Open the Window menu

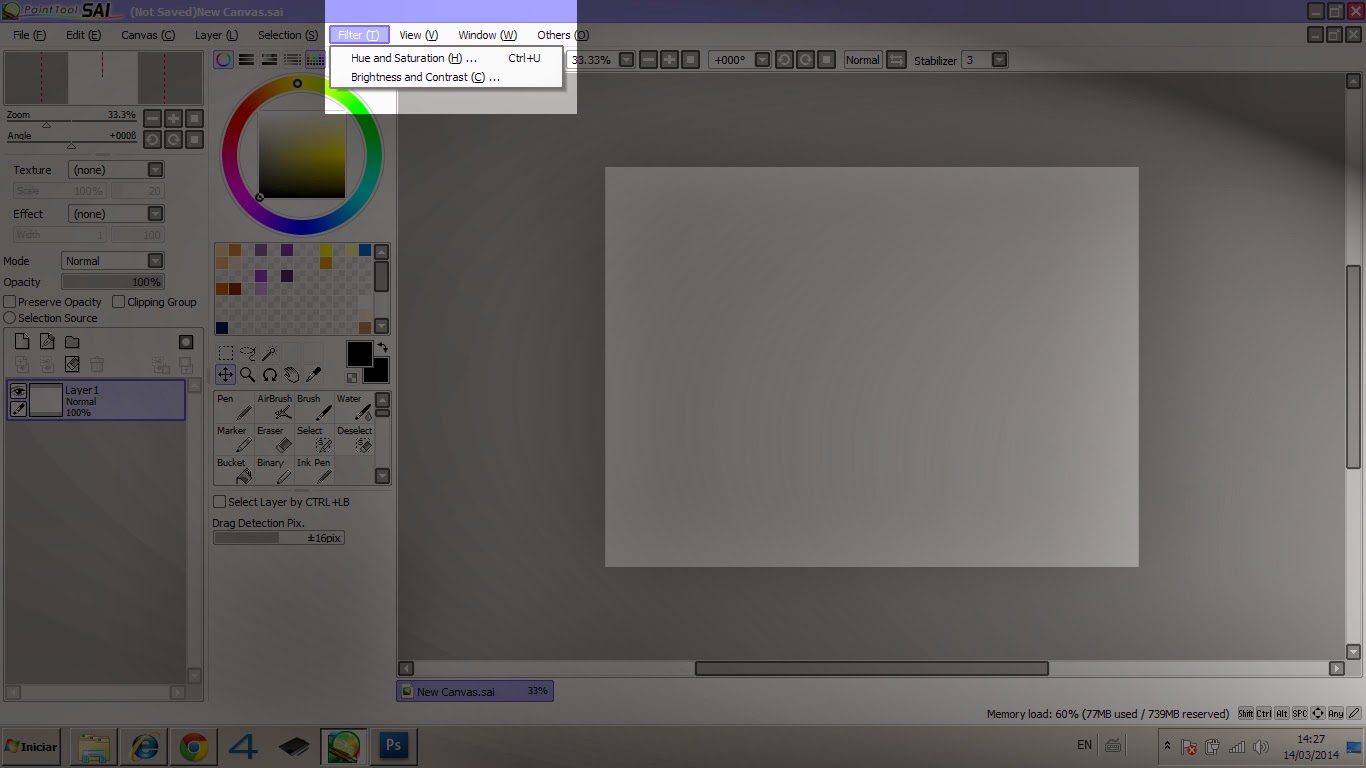488,35
